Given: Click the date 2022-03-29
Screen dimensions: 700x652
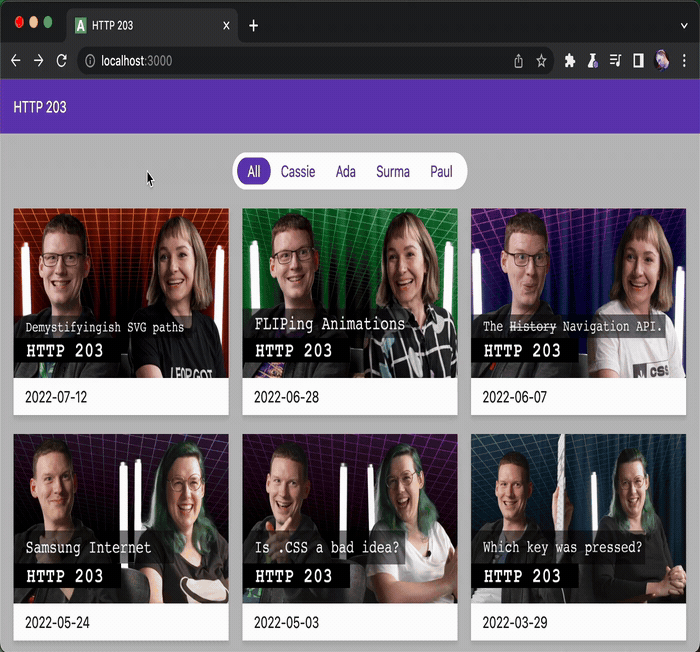Looking at the screenshot, I should click(515, 623).
